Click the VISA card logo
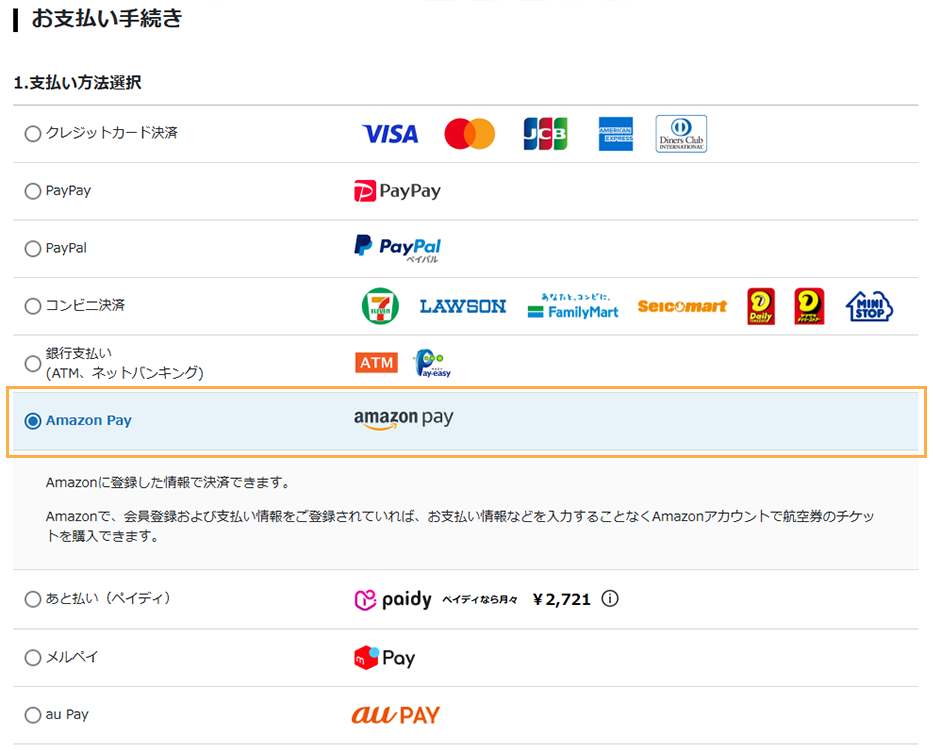This screenshot has width=933, height=751. (390, 134)
